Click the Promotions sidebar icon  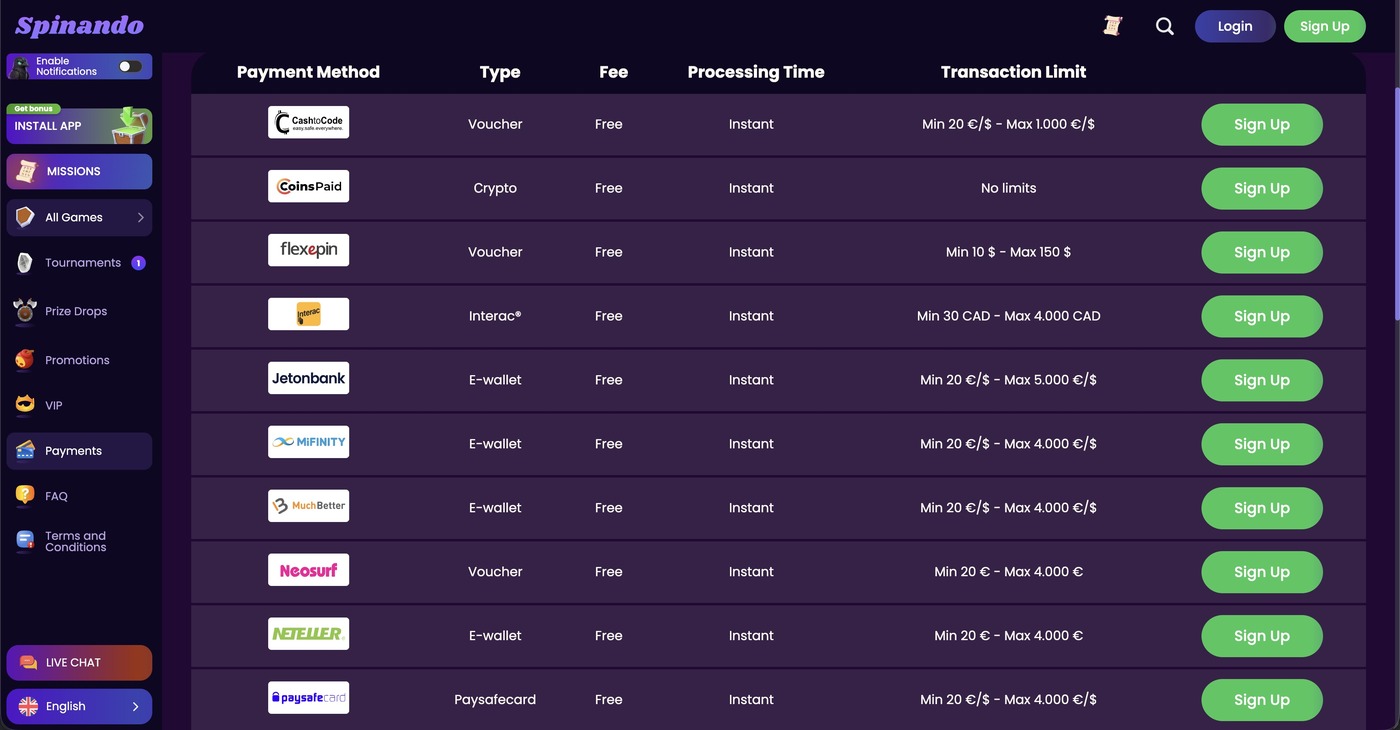25,360
